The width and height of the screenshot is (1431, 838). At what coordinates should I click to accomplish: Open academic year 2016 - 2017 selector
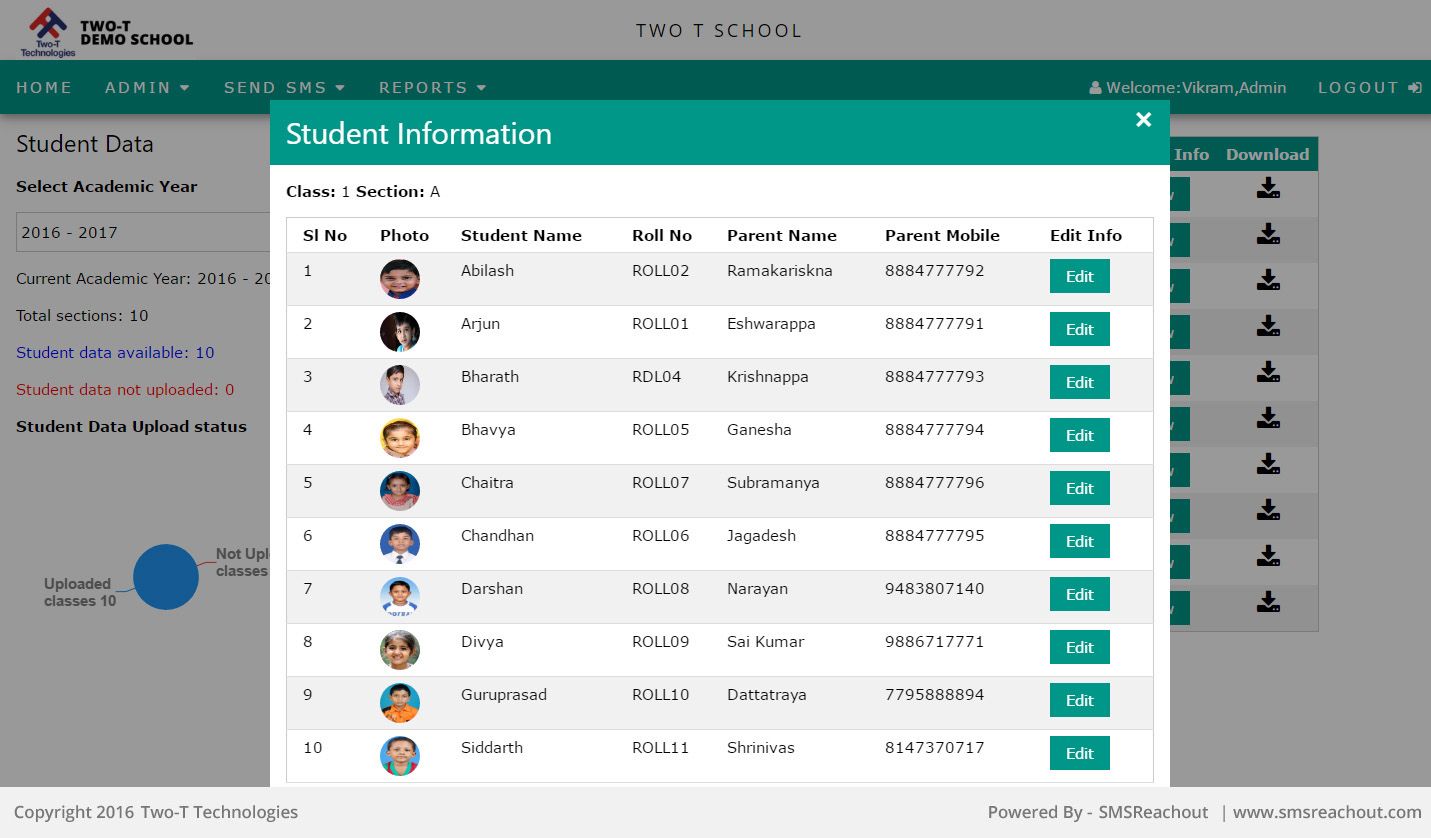[x=143, y=232]
